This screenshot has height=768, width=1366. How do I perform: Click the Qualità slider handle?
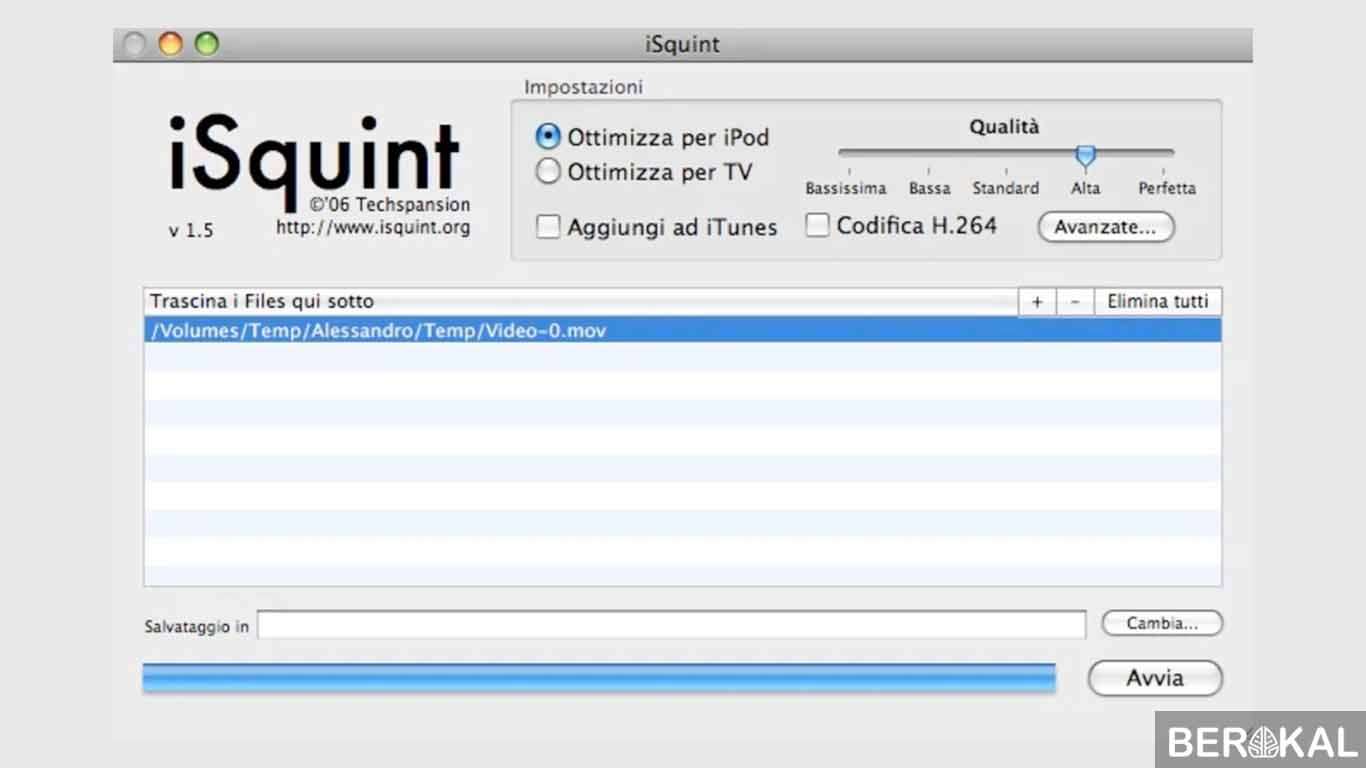click(x=1085, y=155)
